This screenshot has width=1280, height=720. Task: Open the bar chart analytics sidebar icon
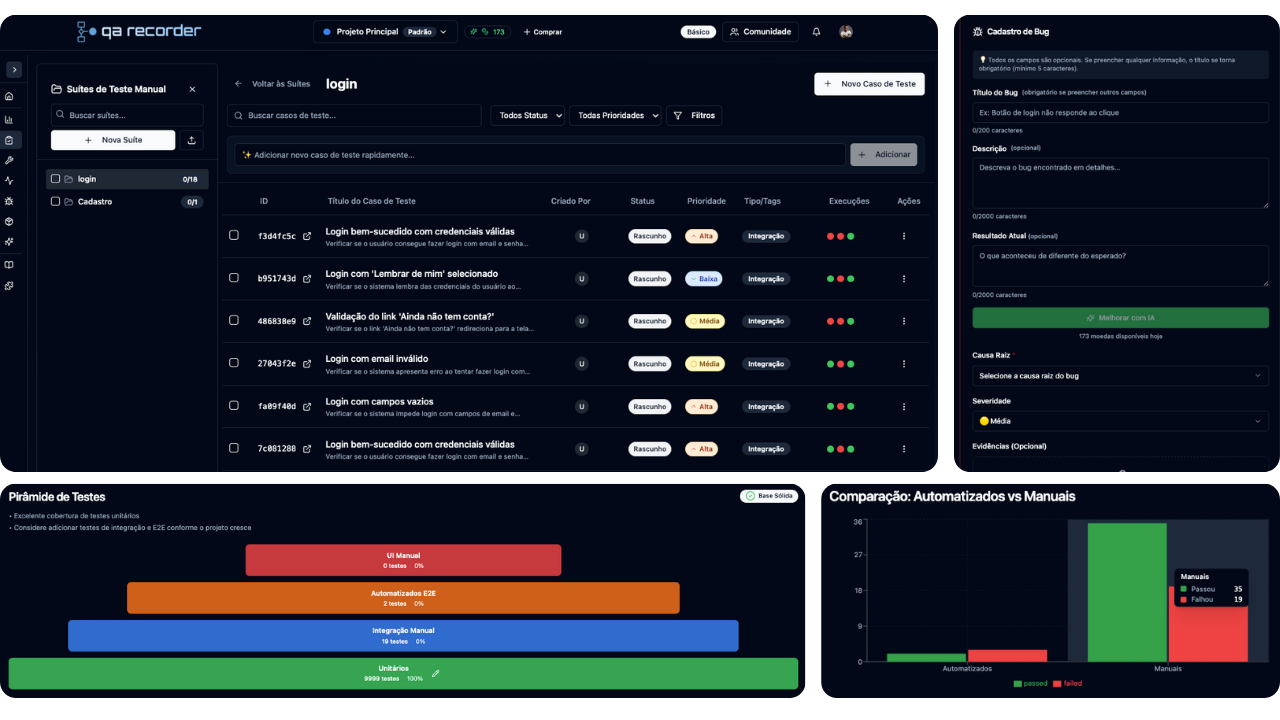9,120
